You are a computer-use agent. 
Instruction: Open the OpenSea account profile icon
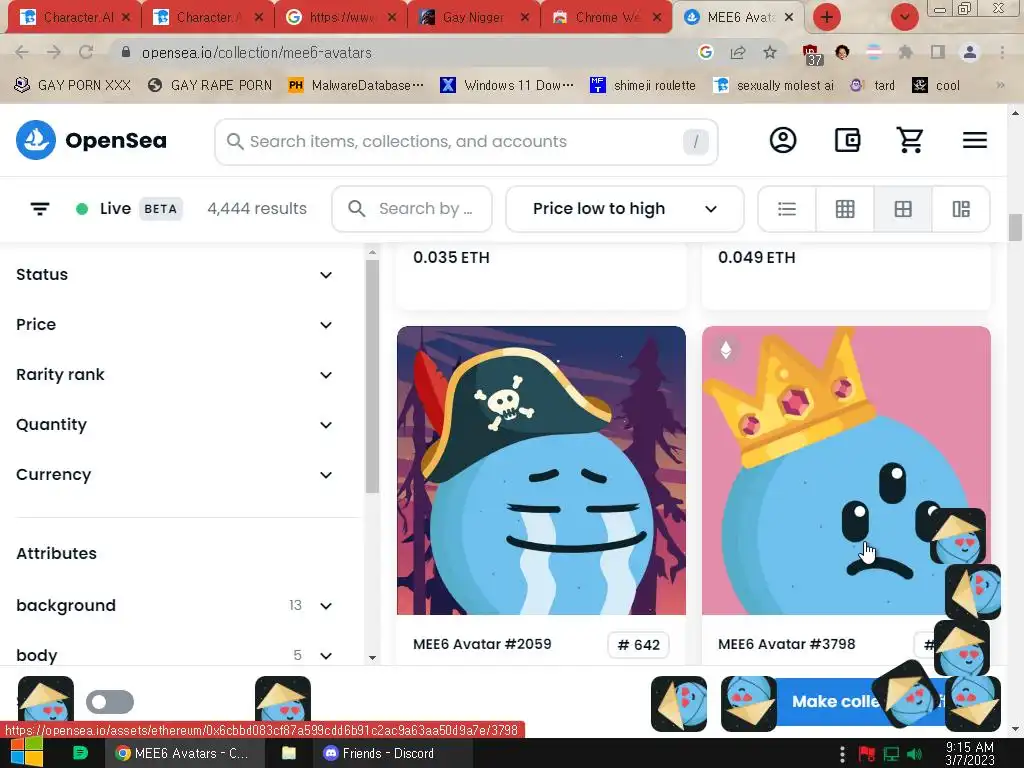click(x=782, y=140)
